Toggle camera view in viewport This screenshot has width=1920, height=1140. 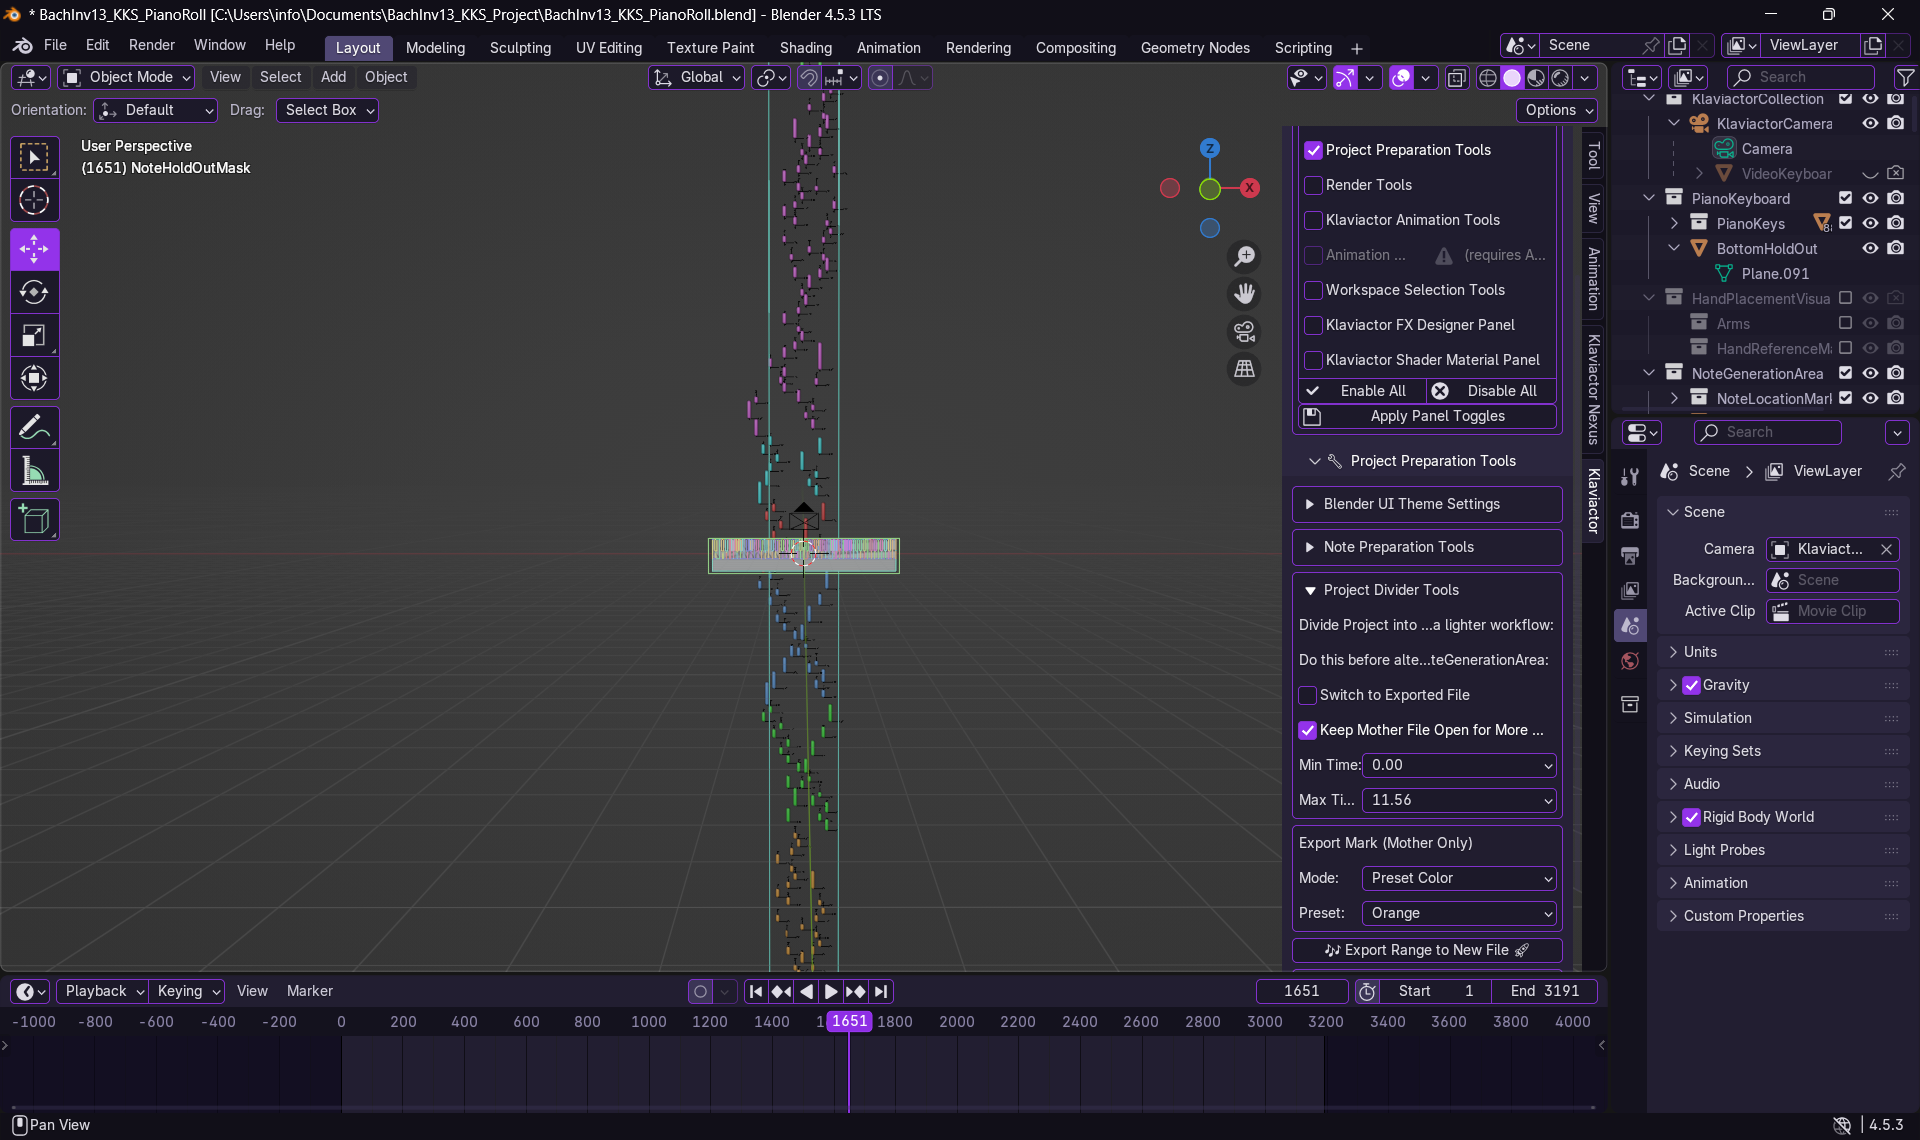tap(1244, 331)
